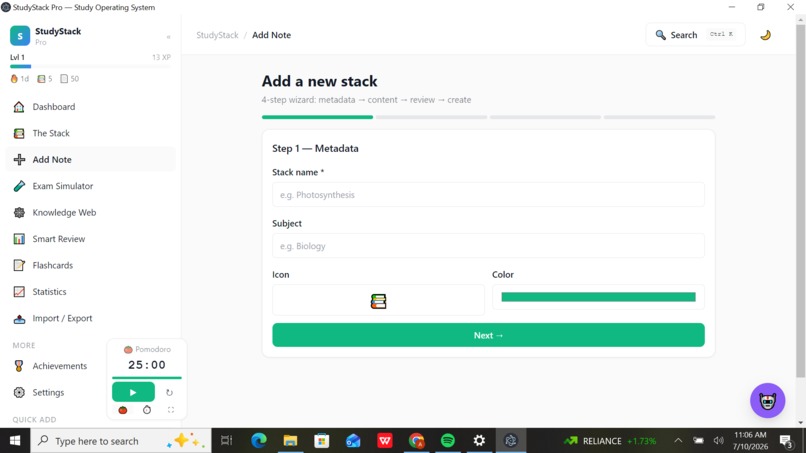Select the tomato Pomodoro mode
The height and width of the screenshot is (453, 806).
tap(122, 410)
